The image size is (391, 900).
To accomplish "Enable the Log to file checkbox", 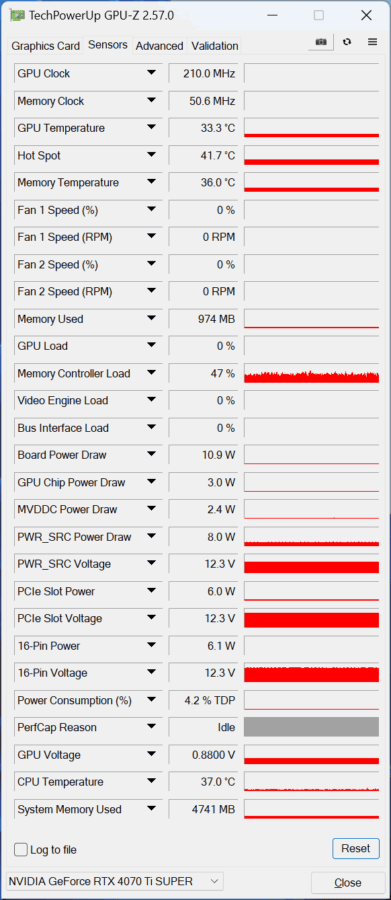I will pos(21,849).
